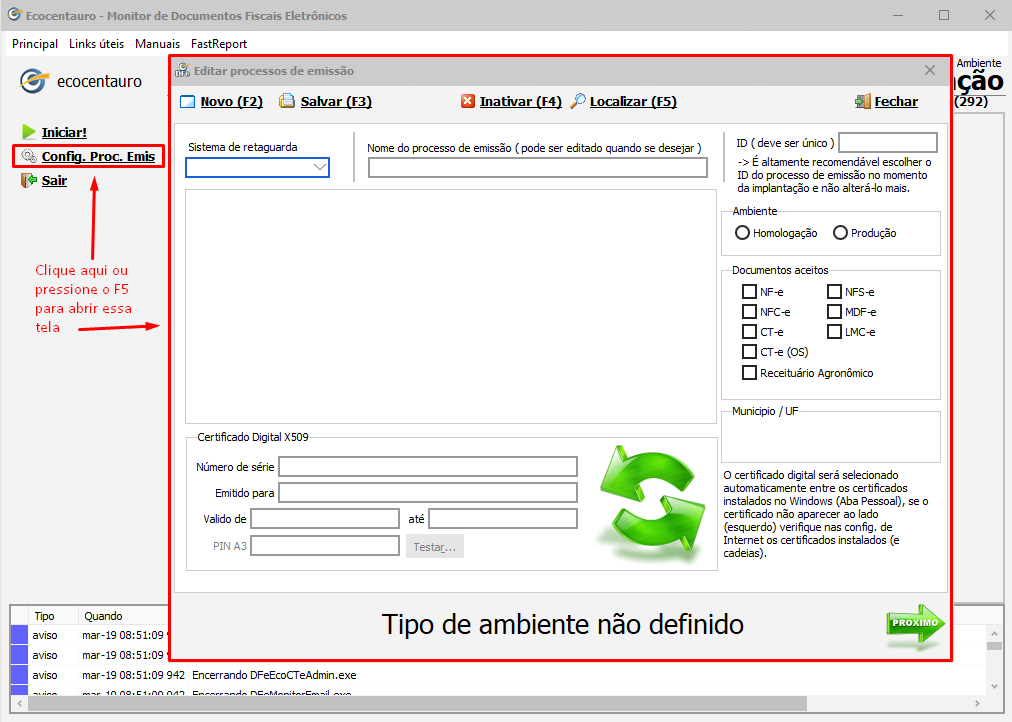Open the Principal menu
This screenshot has width=1012, height=722.
tap(35, 44)
